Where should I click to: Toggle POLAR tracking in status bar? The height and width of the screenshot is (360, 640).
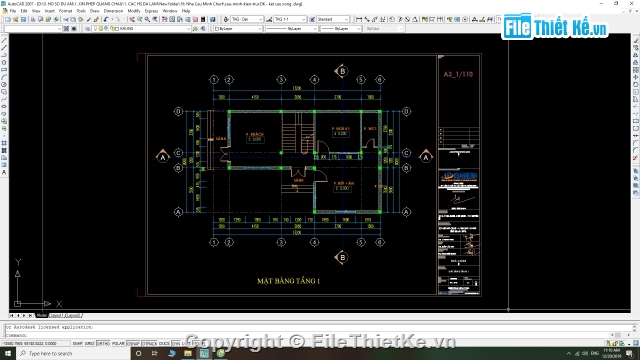[118, 344]
